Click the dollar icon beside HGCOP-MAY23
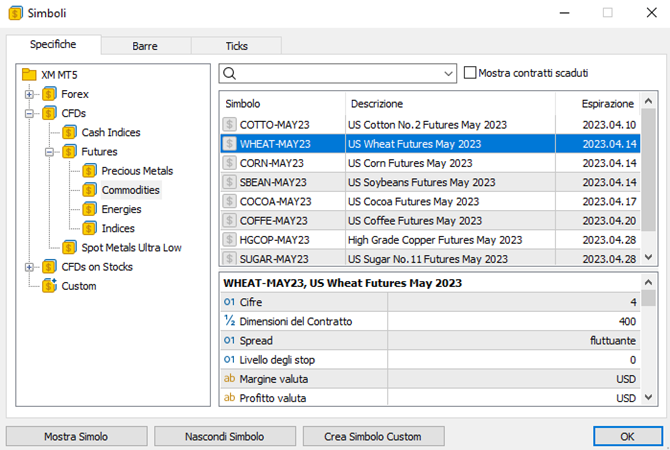670x450 pixels. tap(229, 240)
